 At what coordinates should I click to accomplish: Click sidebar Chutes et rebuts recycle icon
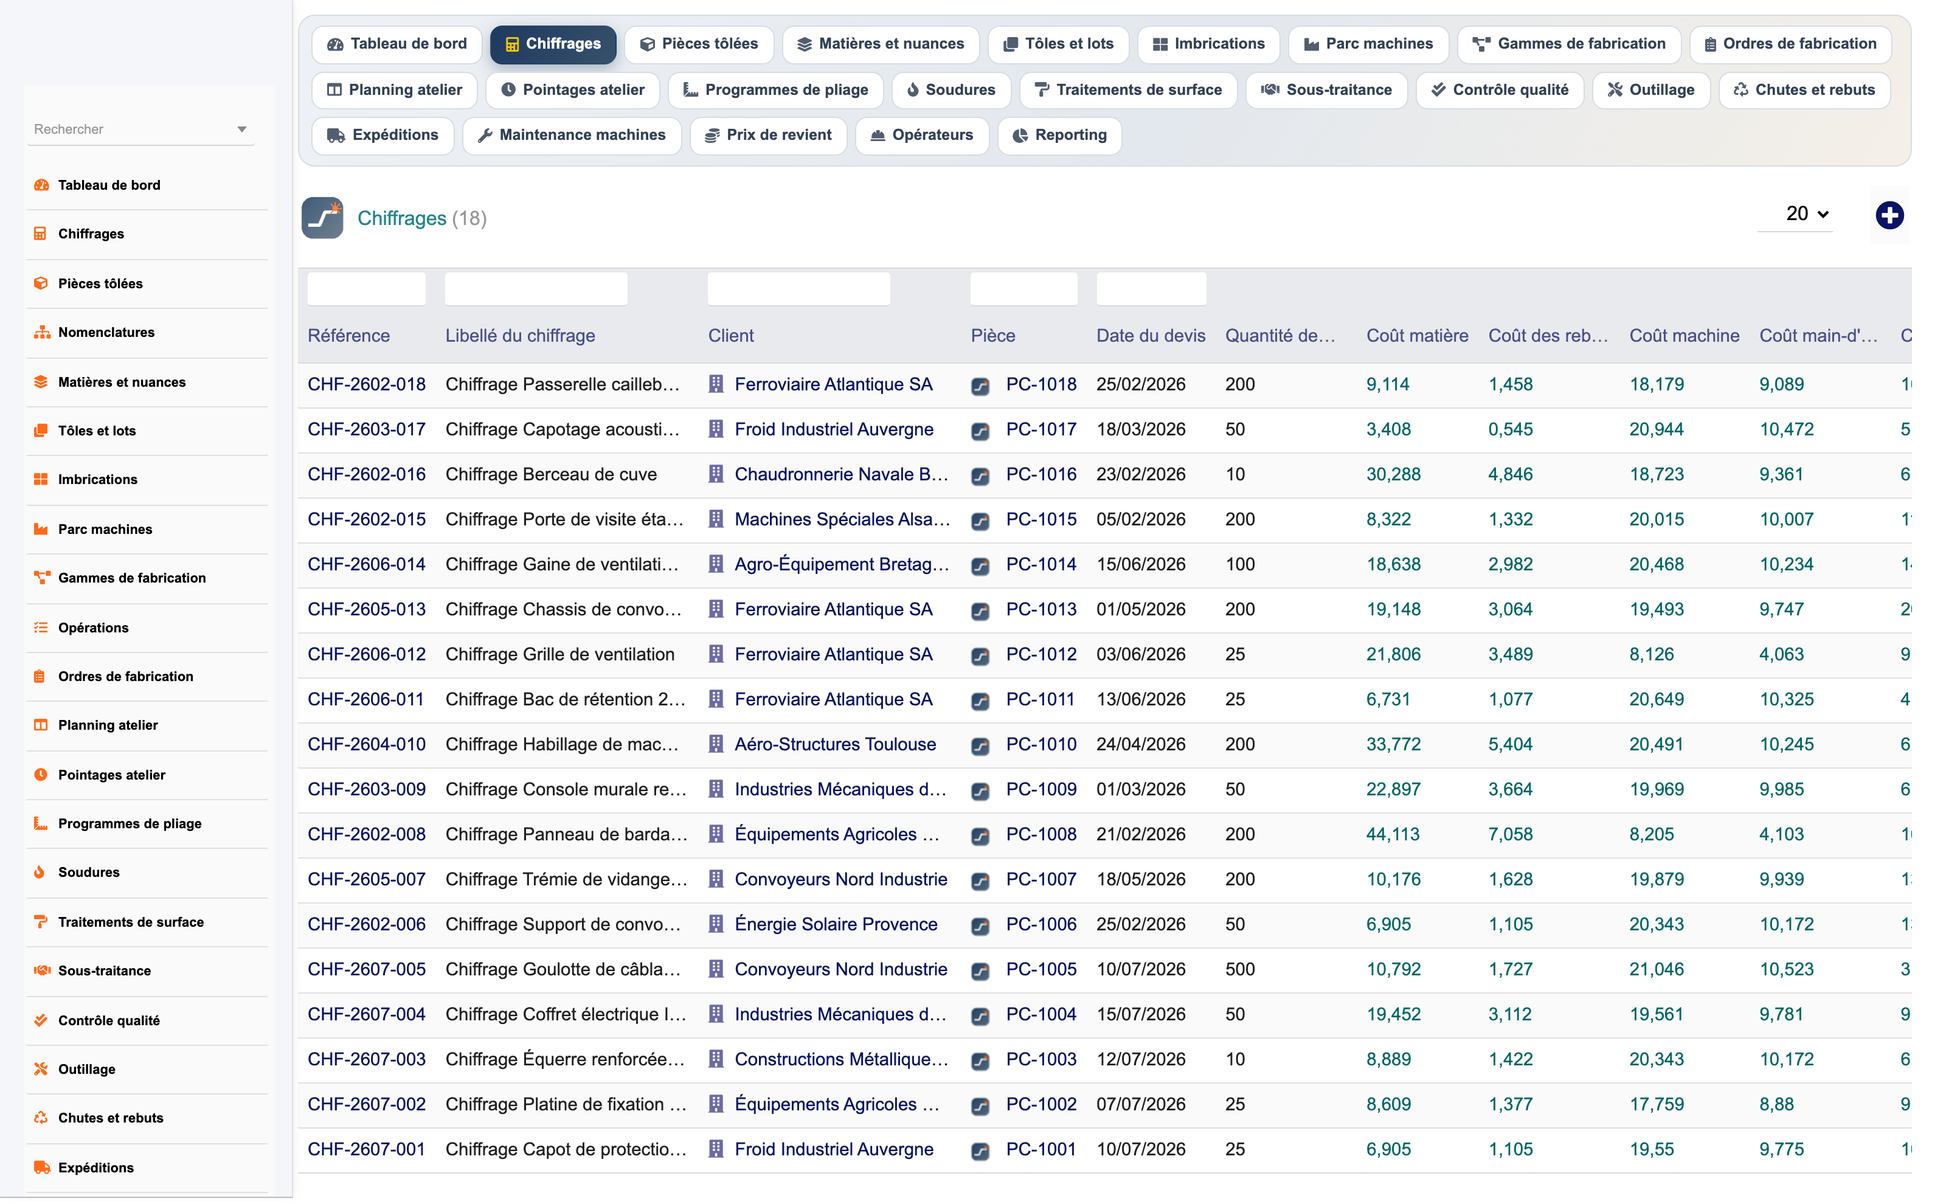41,1119
